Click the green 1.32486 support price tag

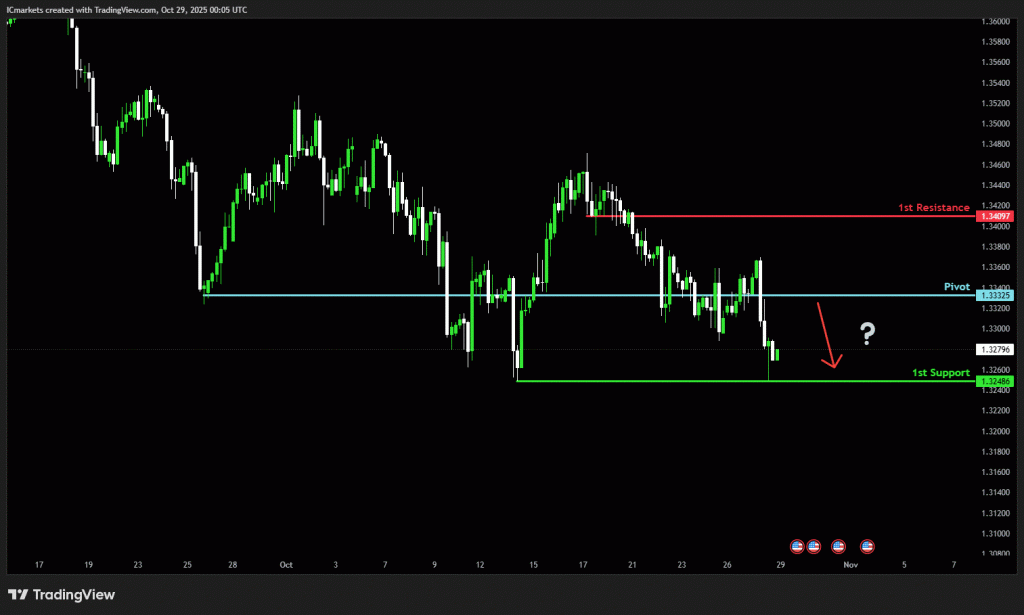click(x=997, y=381)
